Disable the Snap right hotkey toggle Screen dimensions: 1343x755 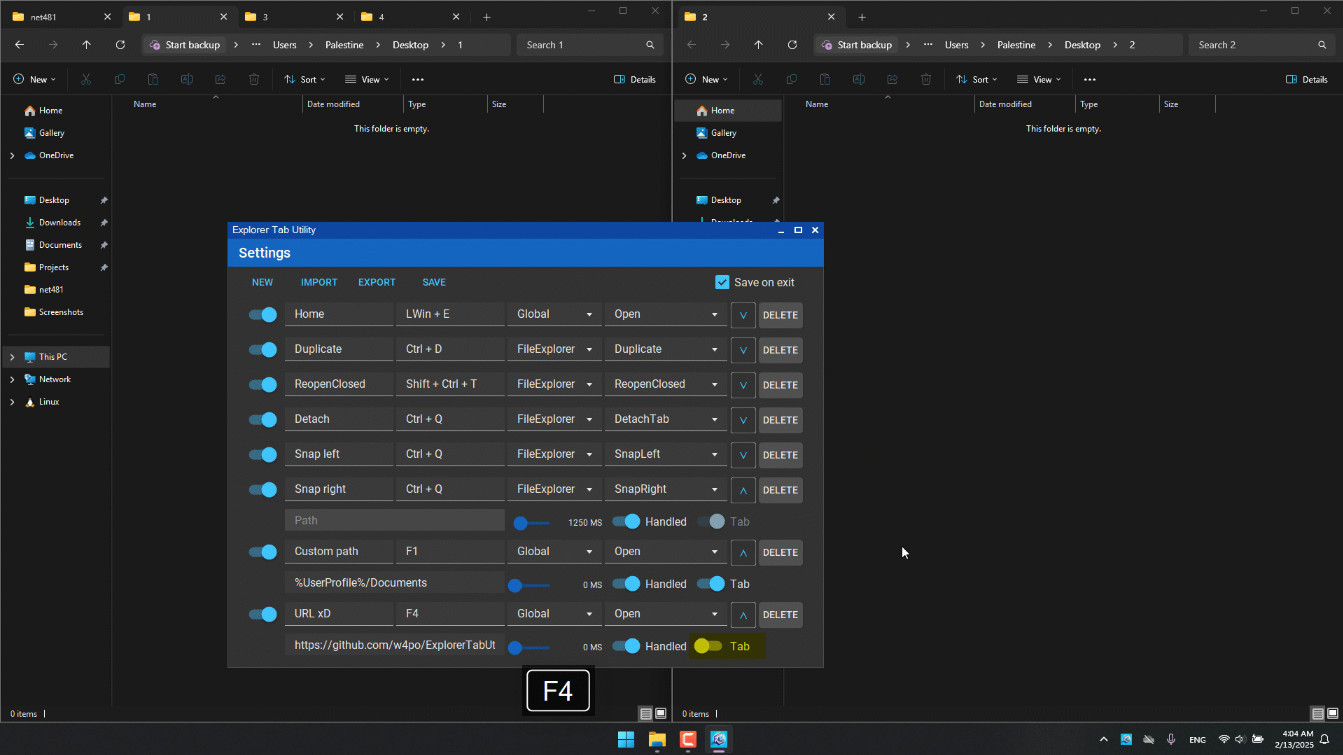coord(262,489)
